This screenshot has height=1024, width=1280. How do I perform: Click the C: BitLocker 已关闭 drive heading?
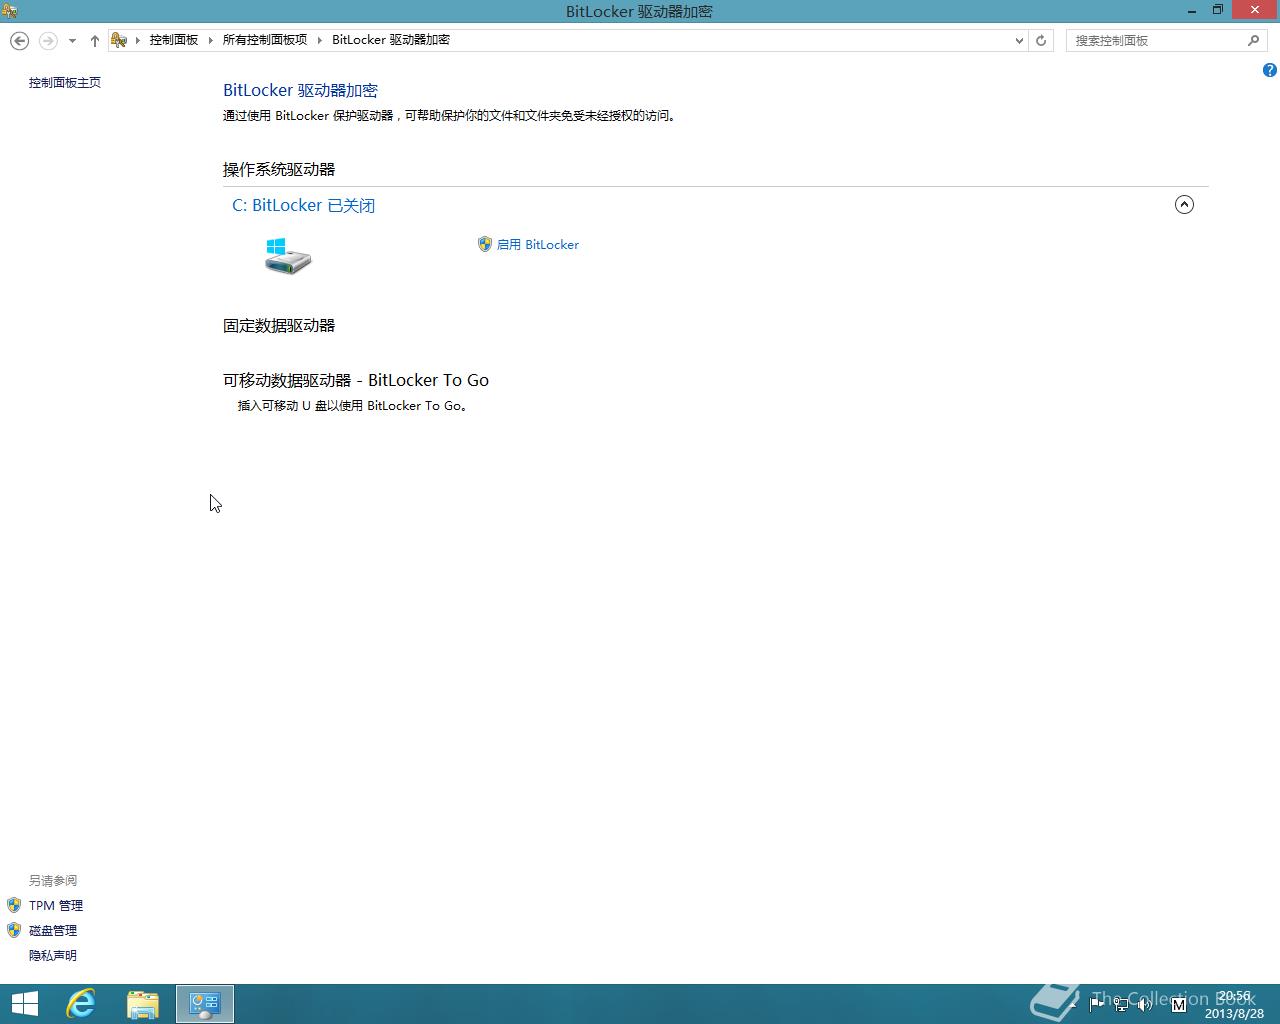[304, 205]
